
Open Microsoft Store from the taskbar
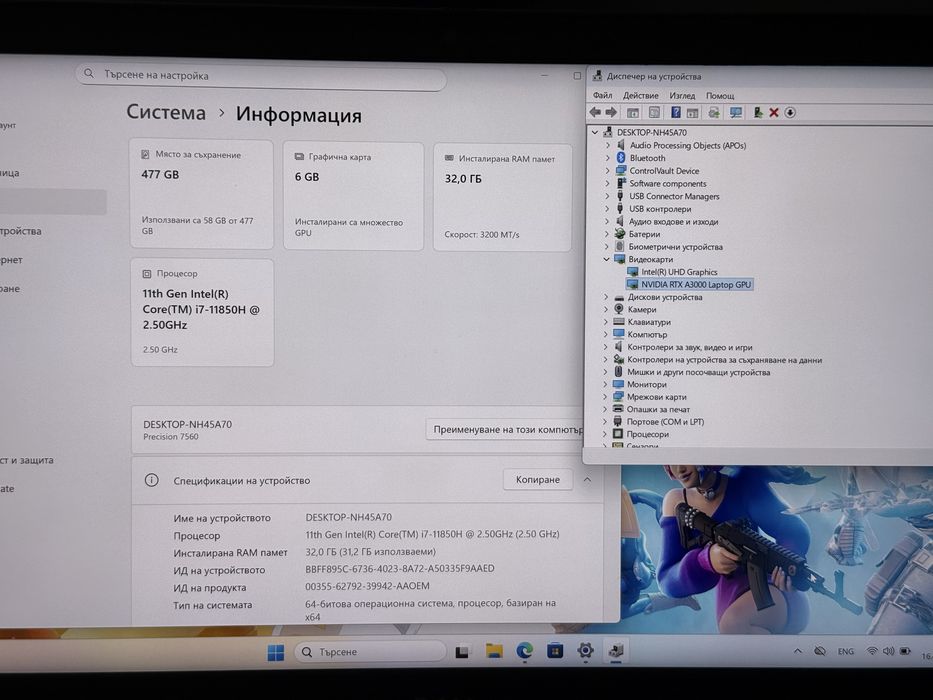pyautogui.click(x=555, y=651)
